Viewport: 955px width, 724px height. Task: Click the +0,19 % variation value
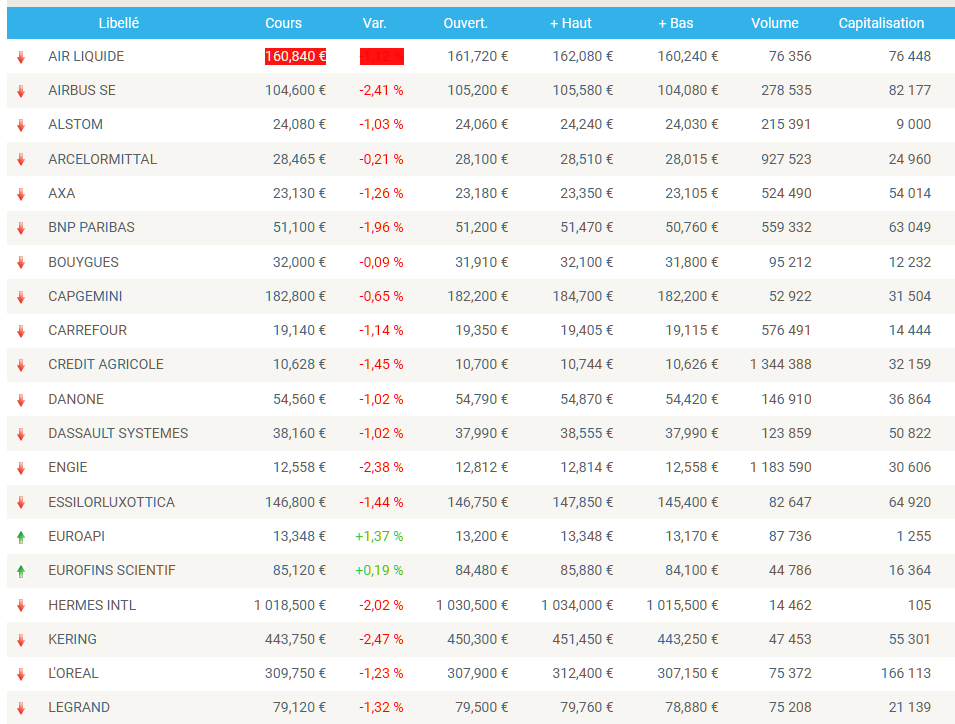pyautogui.click(x=379, y=570)
